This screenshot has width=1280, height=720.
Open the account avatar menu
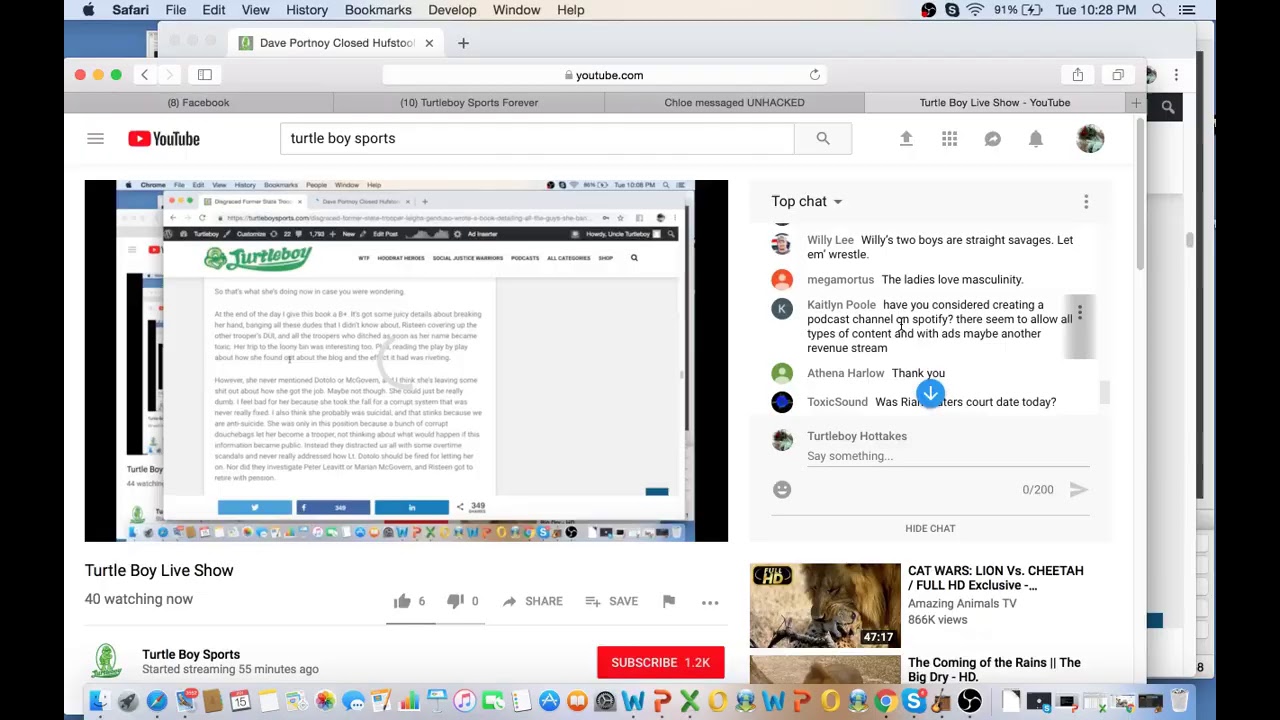[x=1090, y=139]
